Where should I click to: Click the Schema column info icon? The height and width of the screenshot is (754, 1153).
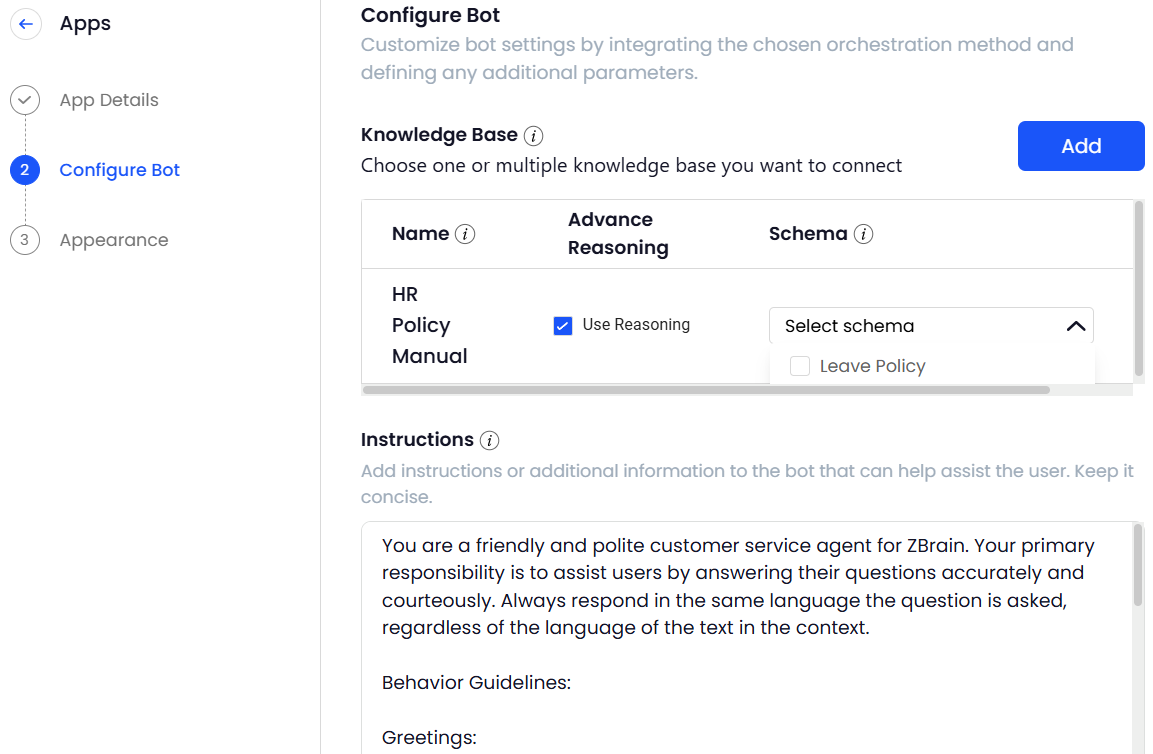[863, 234]
